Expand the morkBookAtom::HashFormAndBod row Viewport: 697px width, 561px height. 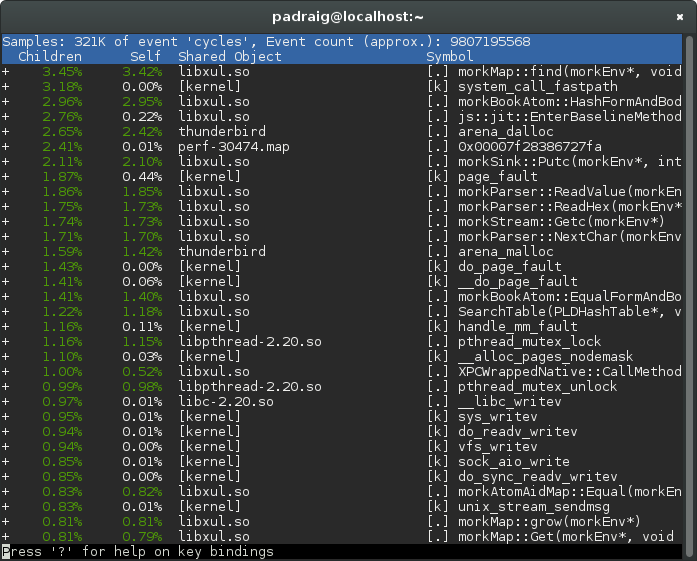coord(5,102)
